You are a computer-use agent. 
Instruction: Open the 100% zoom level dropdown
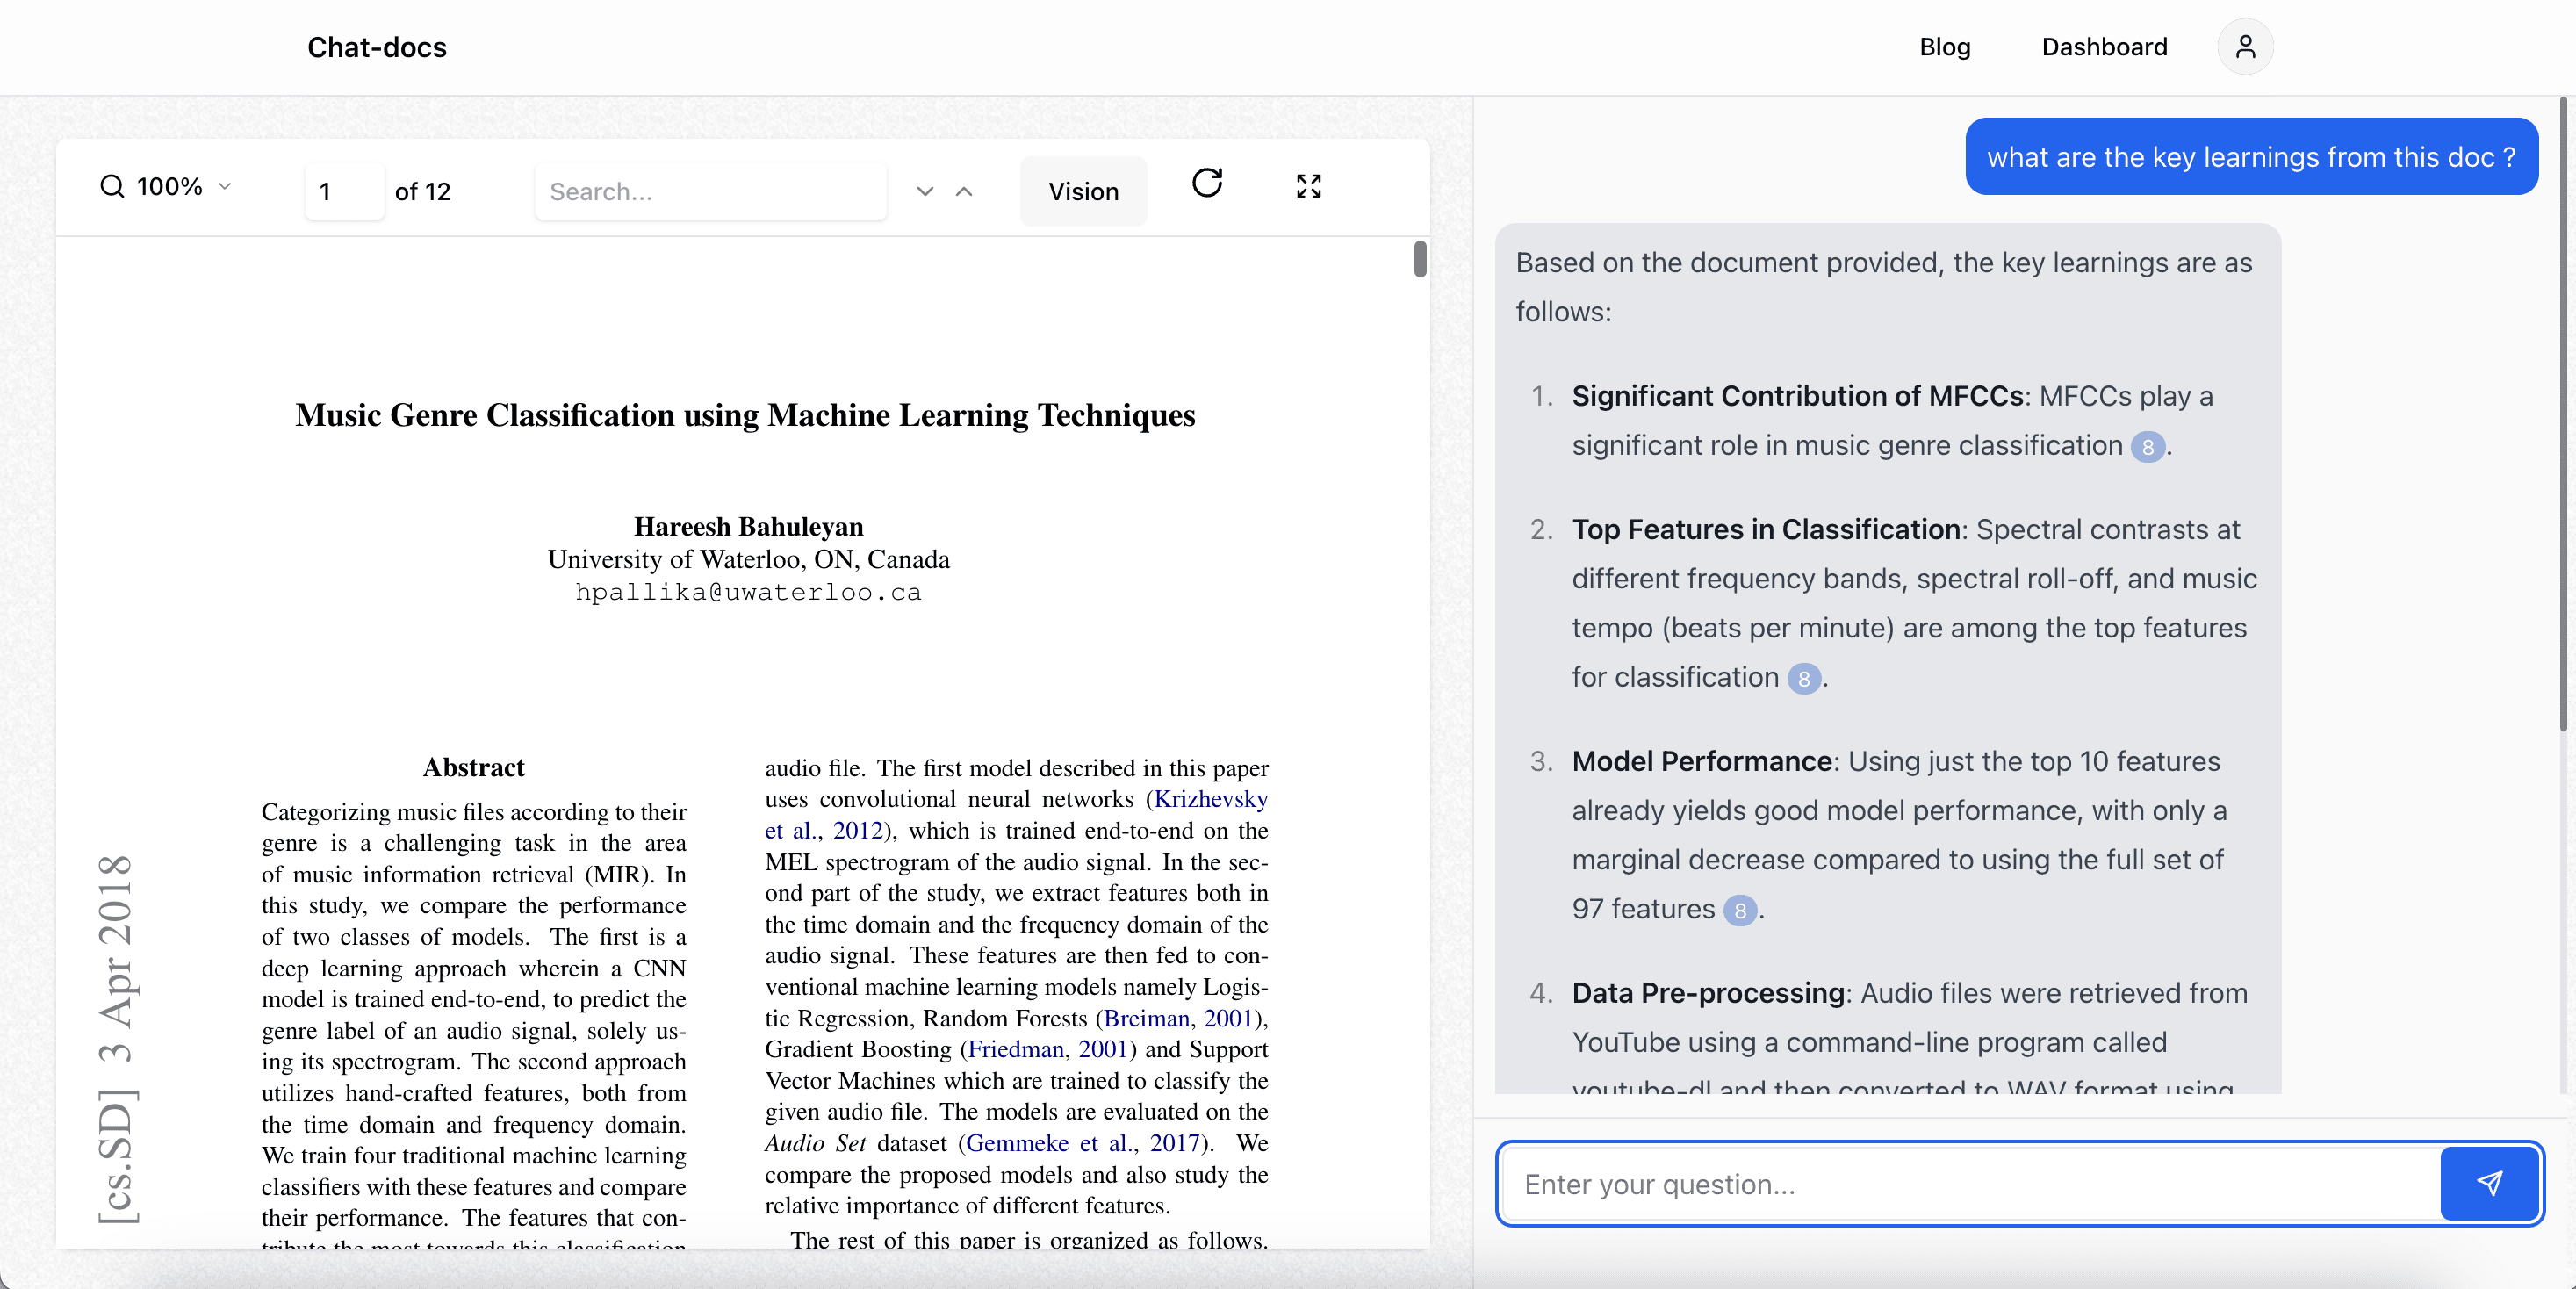[x=183, y=186]
